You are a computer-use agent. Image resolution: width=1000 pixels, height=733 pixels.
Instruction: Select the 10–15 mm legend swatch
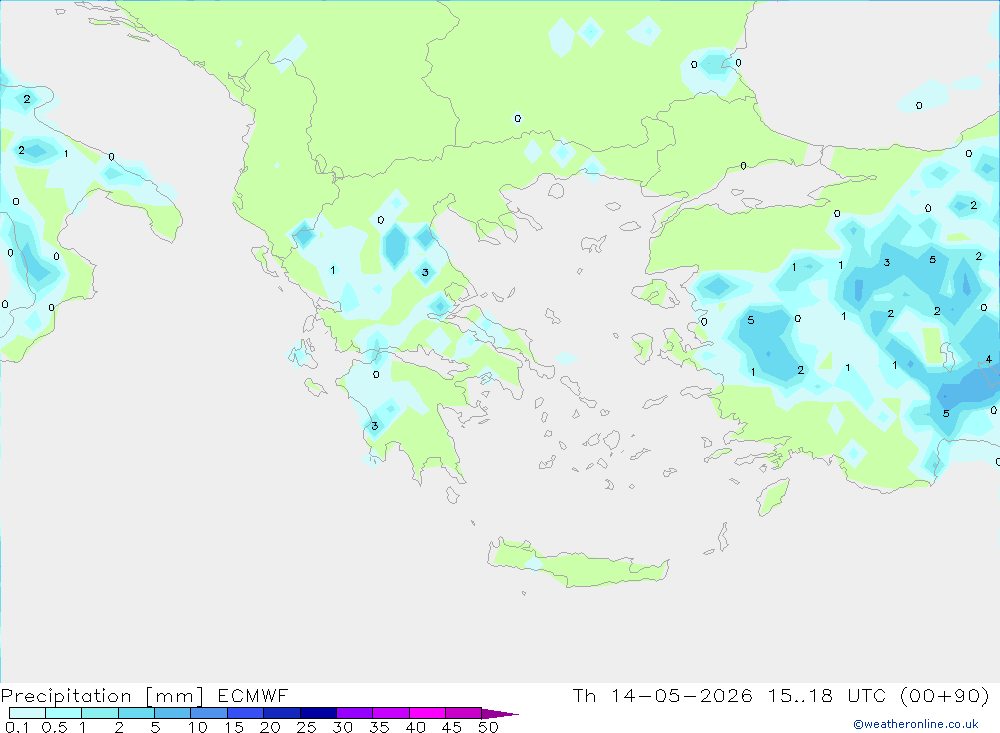209,713
